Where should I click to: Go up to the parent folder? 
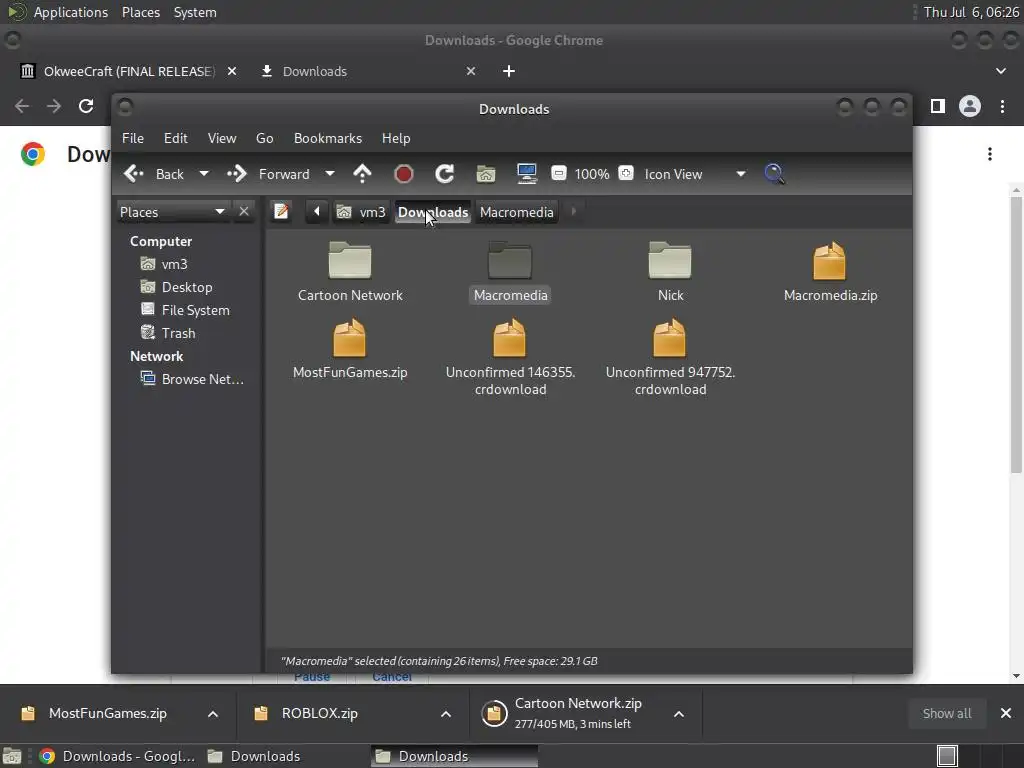coord(362,174)
